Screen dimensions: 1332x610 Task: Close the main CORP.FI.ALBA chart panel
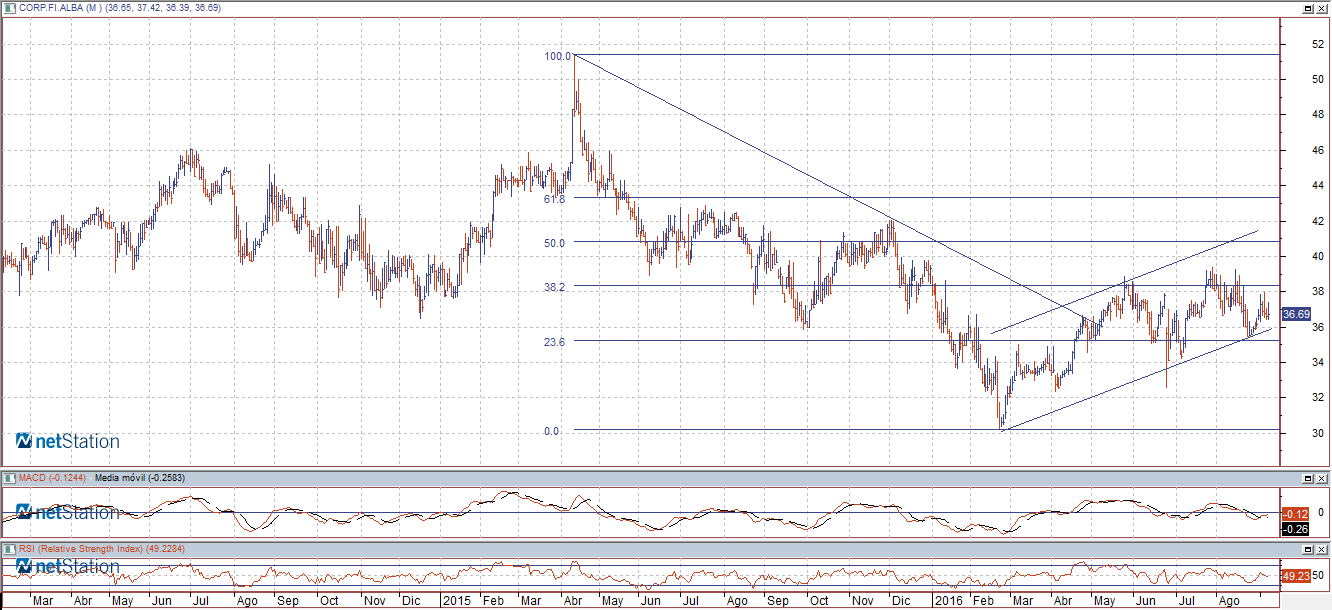(x=1322, y=8)
